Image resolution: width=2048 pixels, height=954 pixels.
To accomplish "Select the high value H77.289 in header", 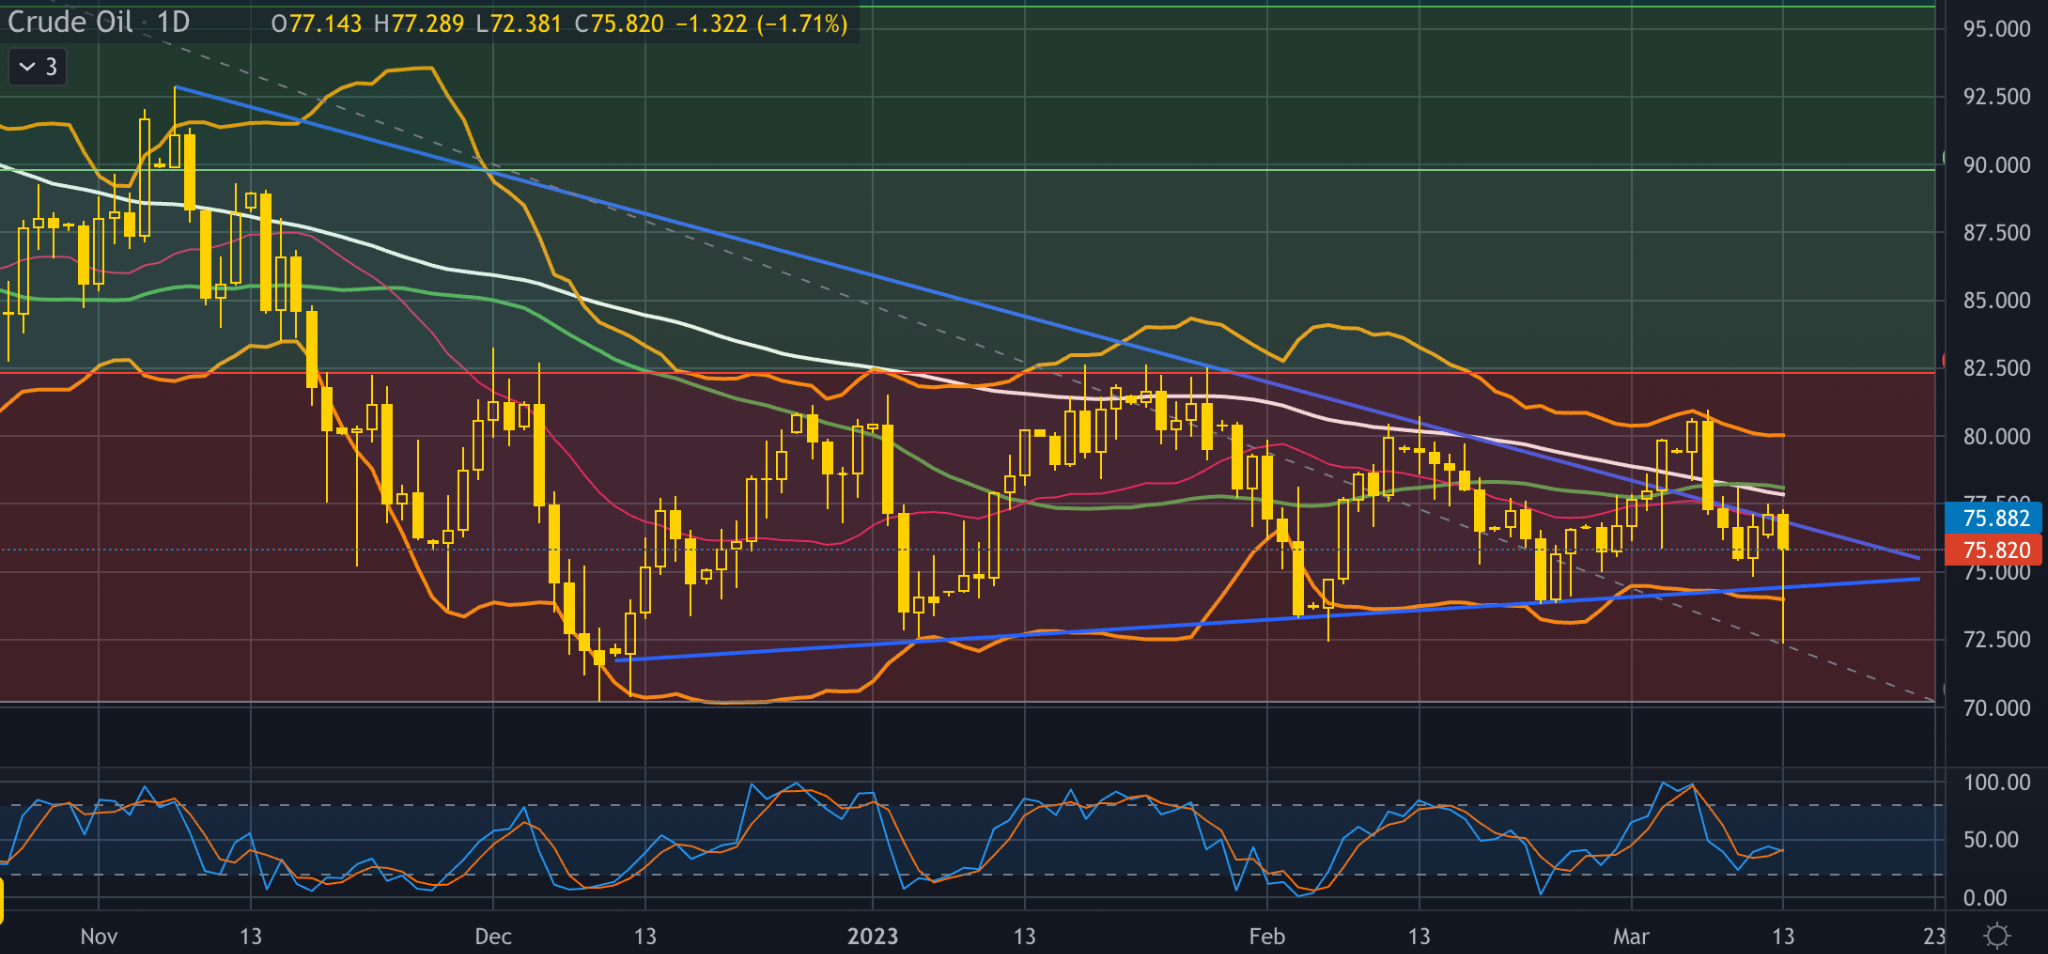I will click(x=419, y=23).
